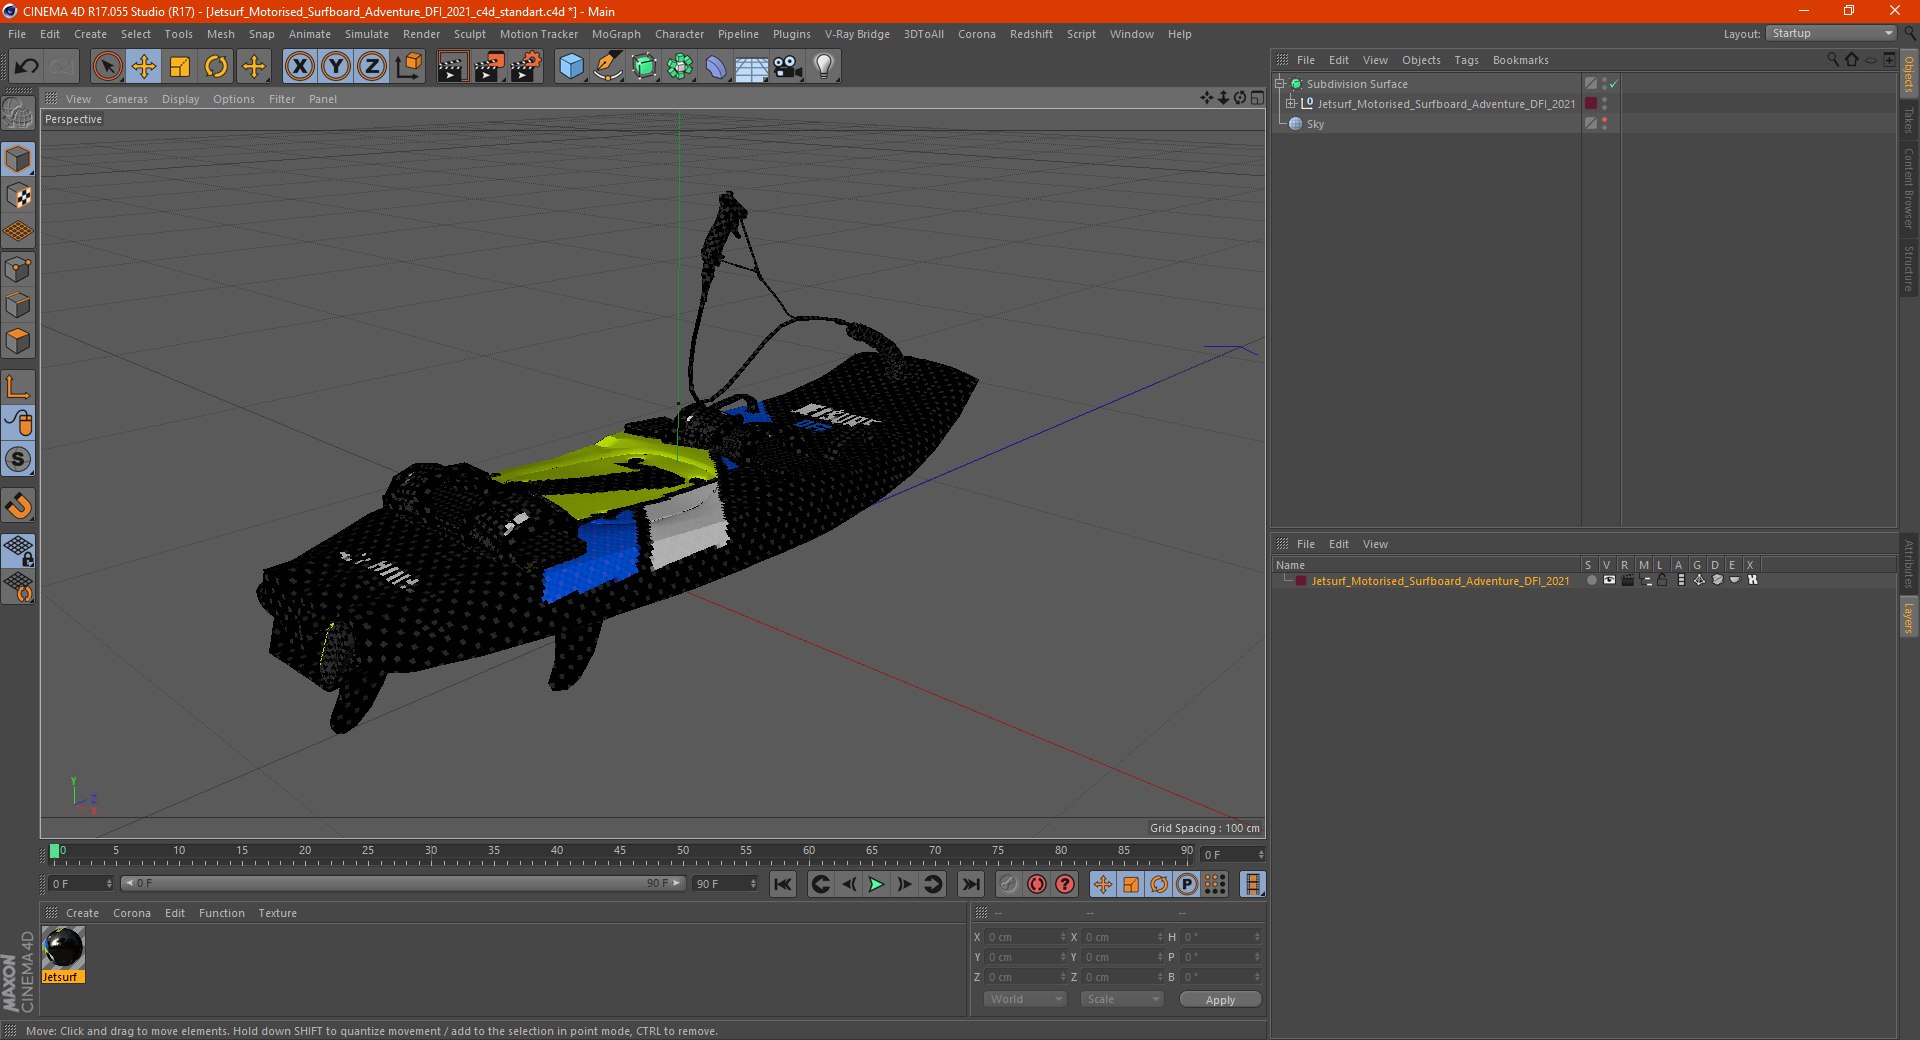The width and height of the screenshot is (1920, 1040).
Task: Render to Picture Viewer
Action: 489,67
